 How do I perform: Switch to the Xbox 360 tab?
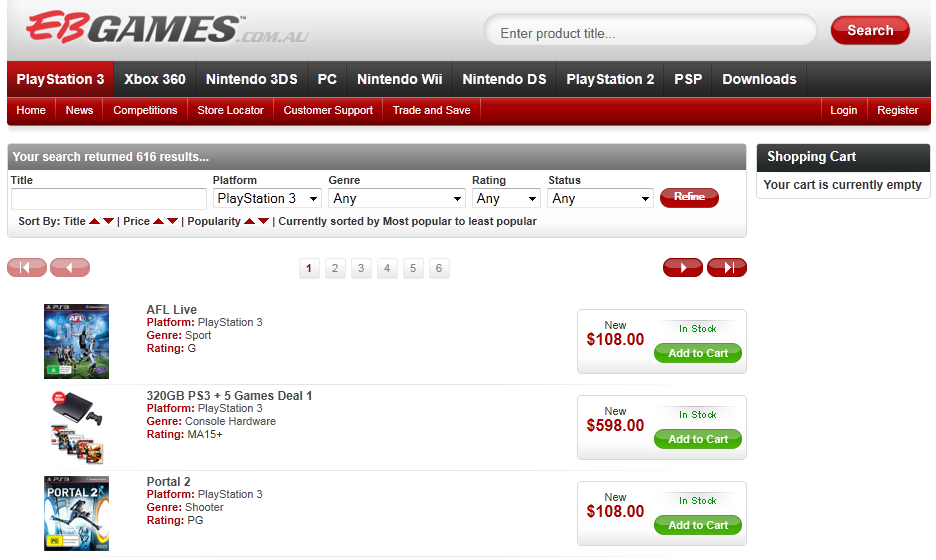155,79
